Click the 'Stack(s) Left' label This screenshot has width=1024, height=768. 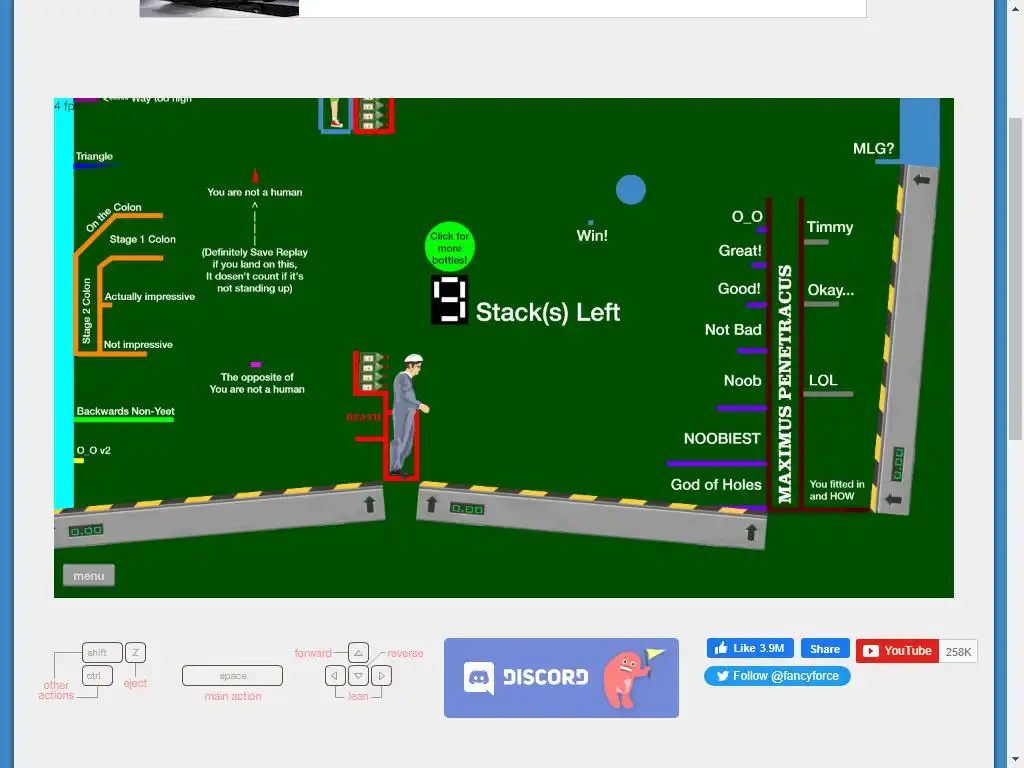[x=547, y=312]
